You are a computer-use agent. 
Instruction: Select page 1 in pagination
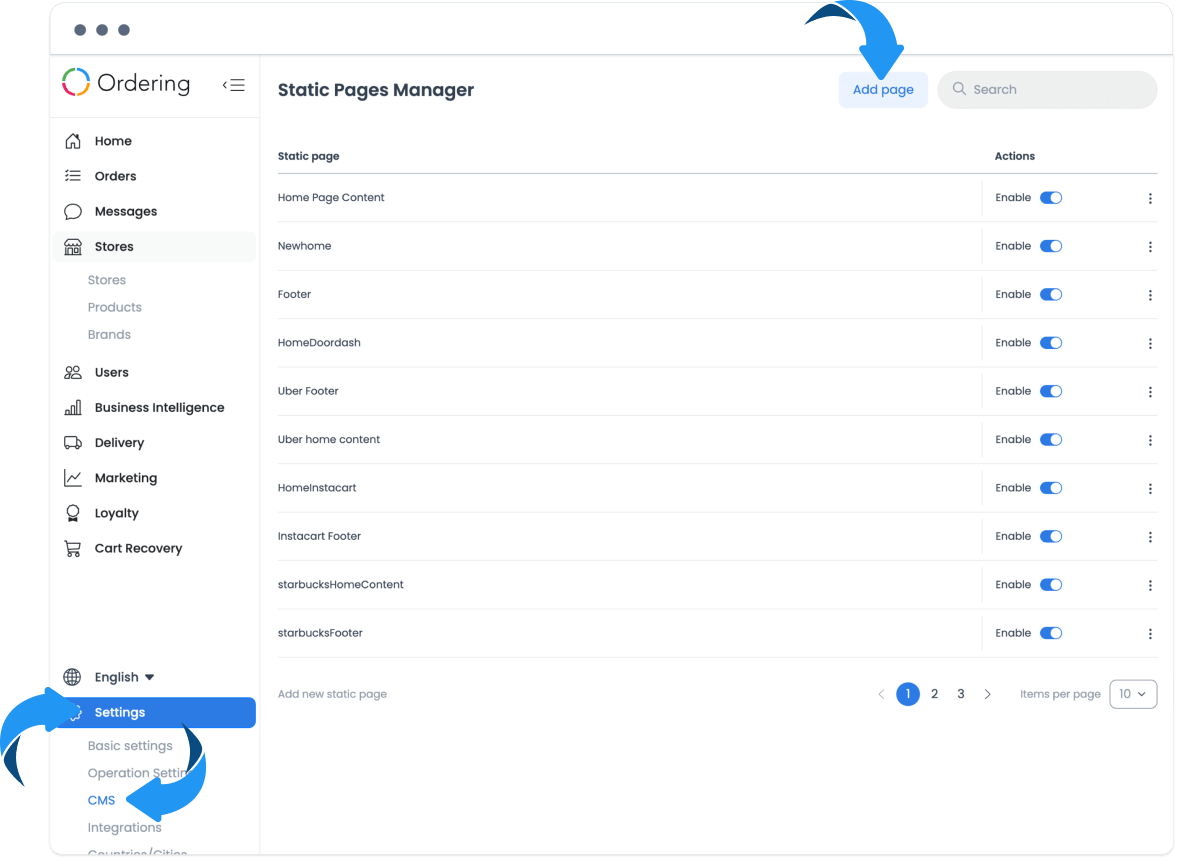coord(908,694)
